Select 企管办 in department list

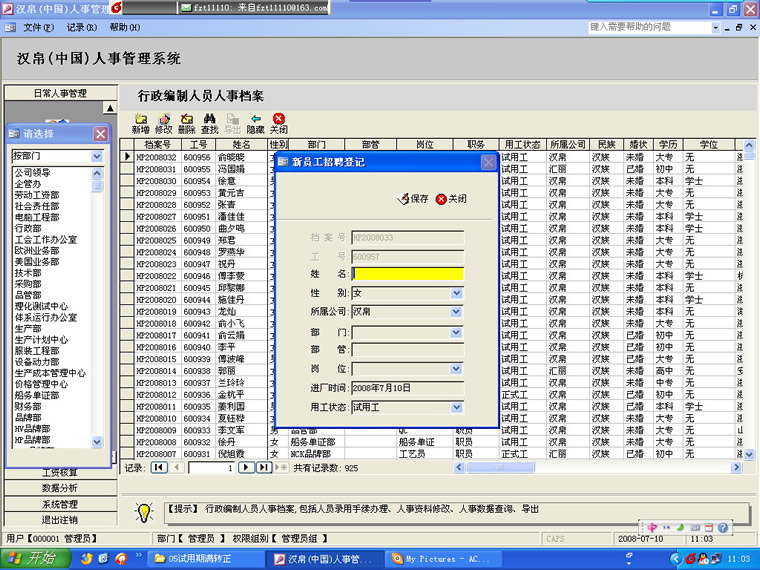pos(28,184)
